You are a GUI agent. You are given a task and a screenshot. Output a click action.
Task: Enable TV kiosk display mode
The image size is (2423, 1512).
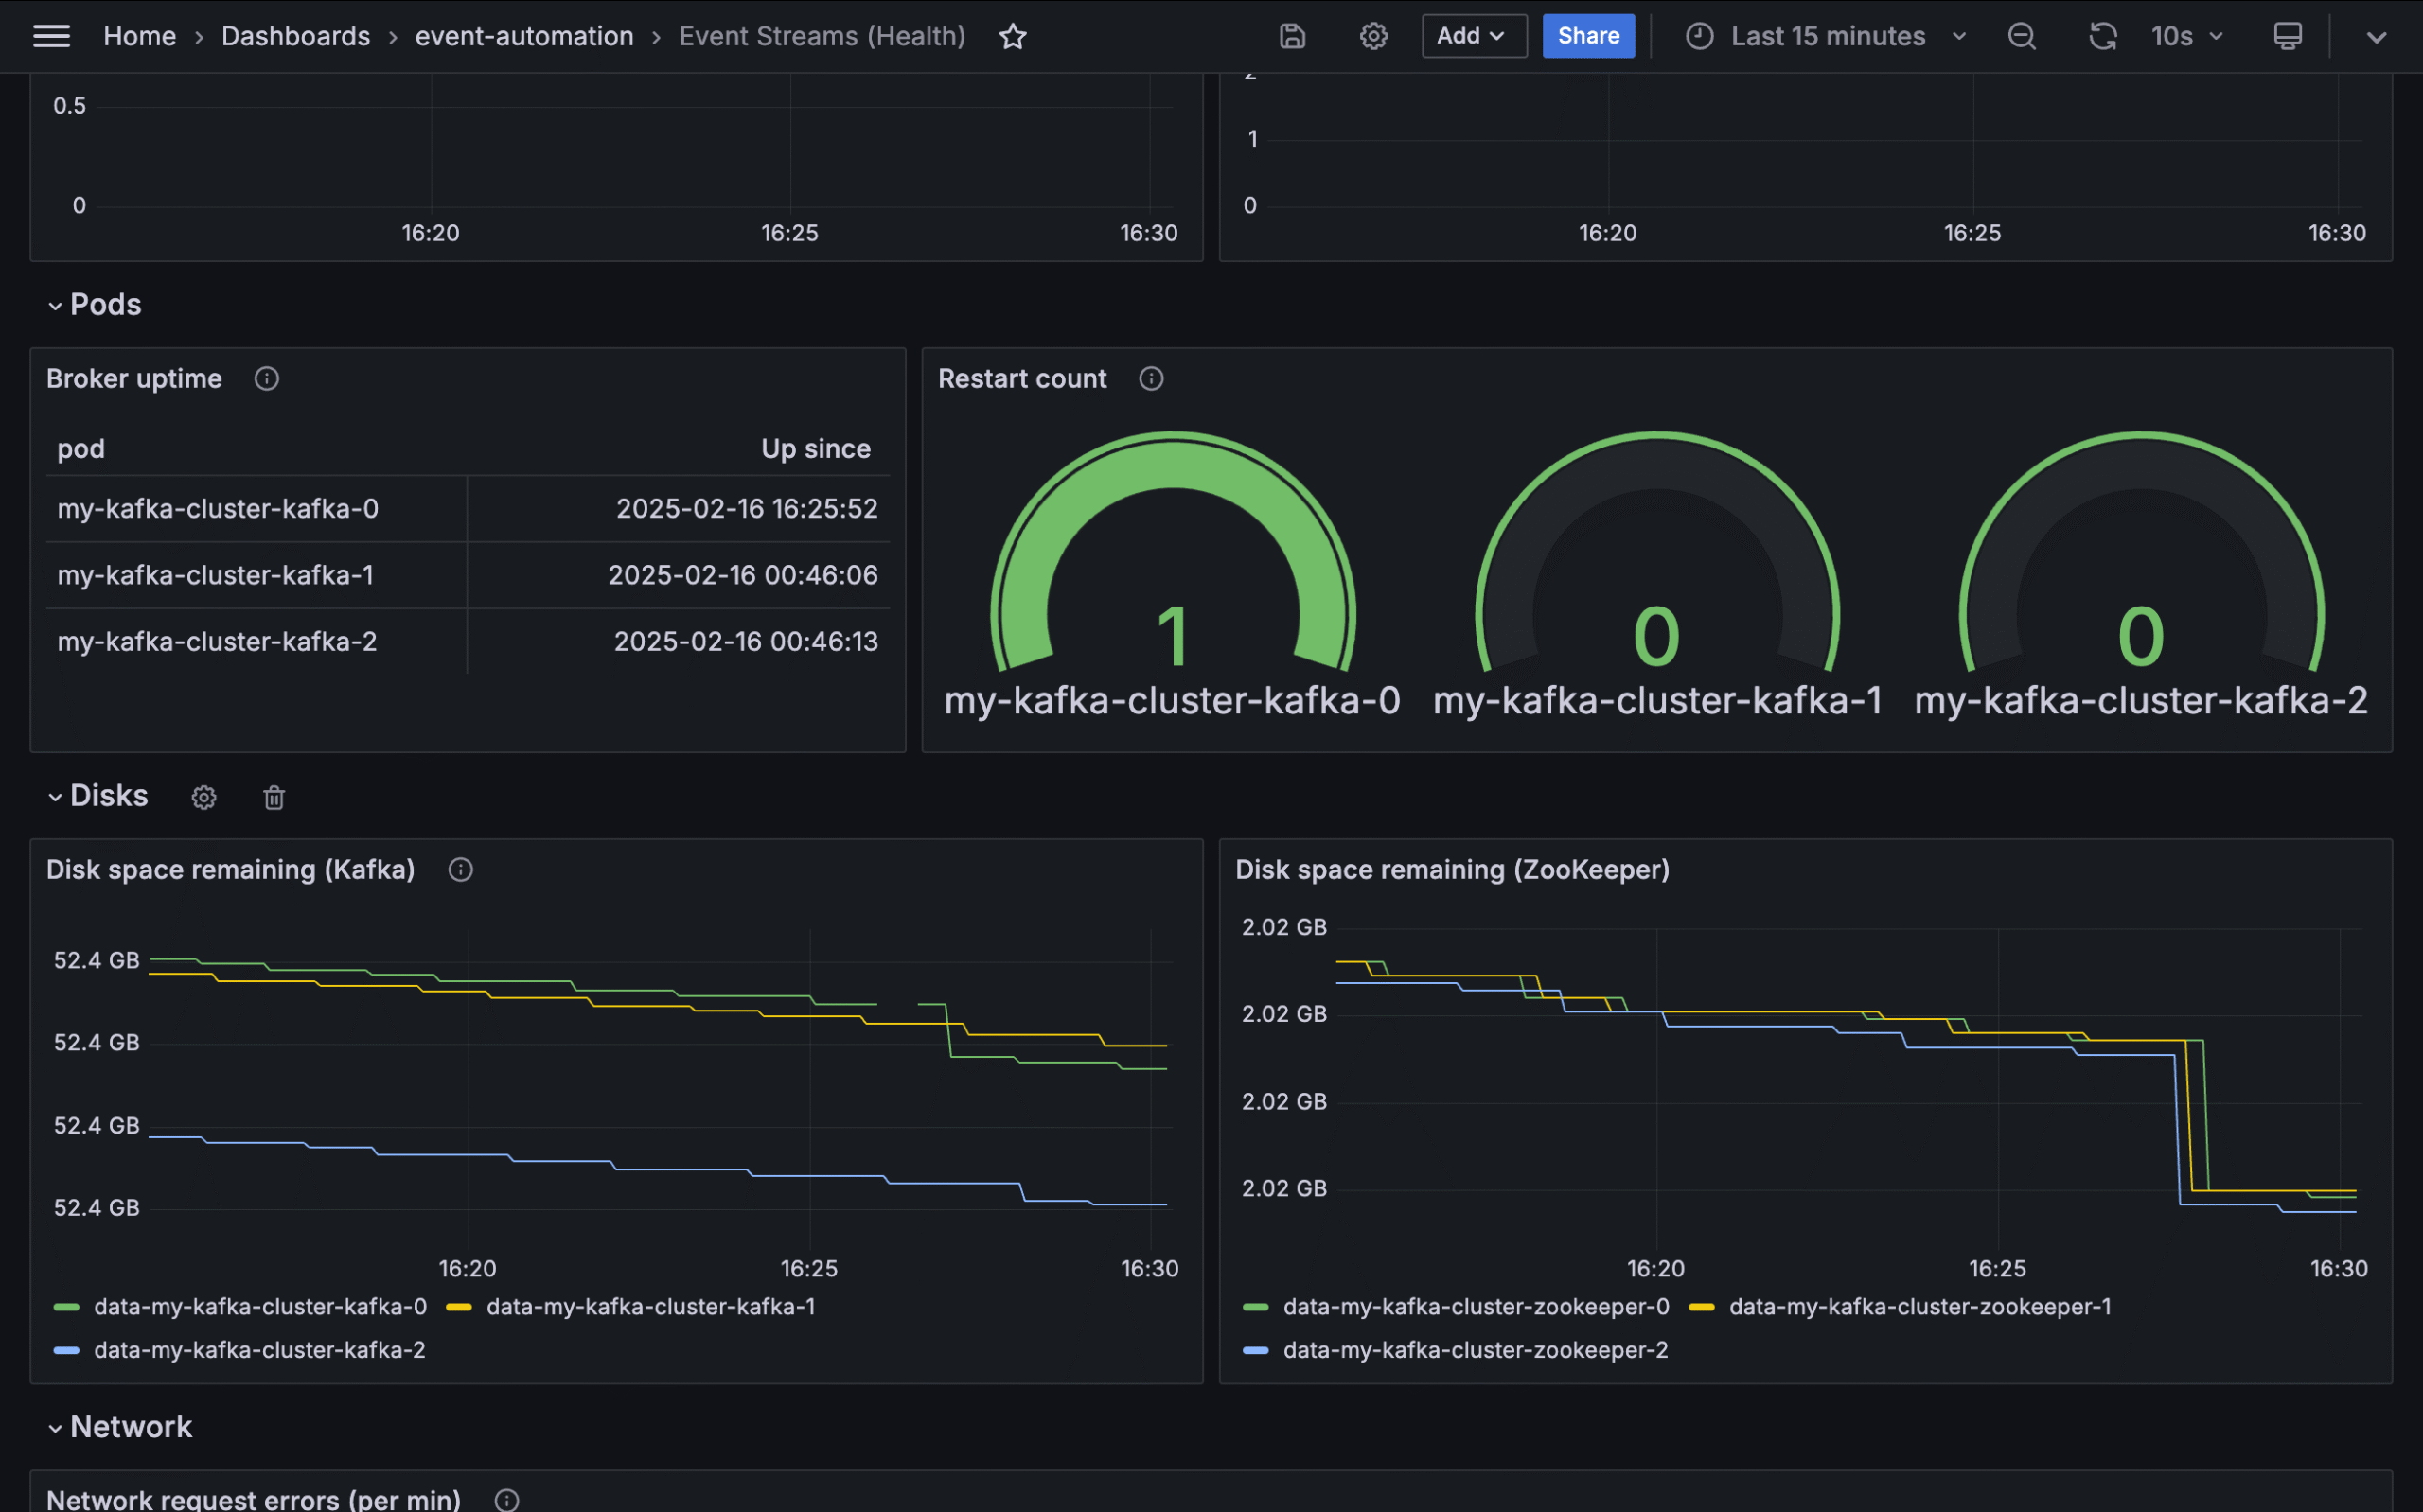point(2287,36)
